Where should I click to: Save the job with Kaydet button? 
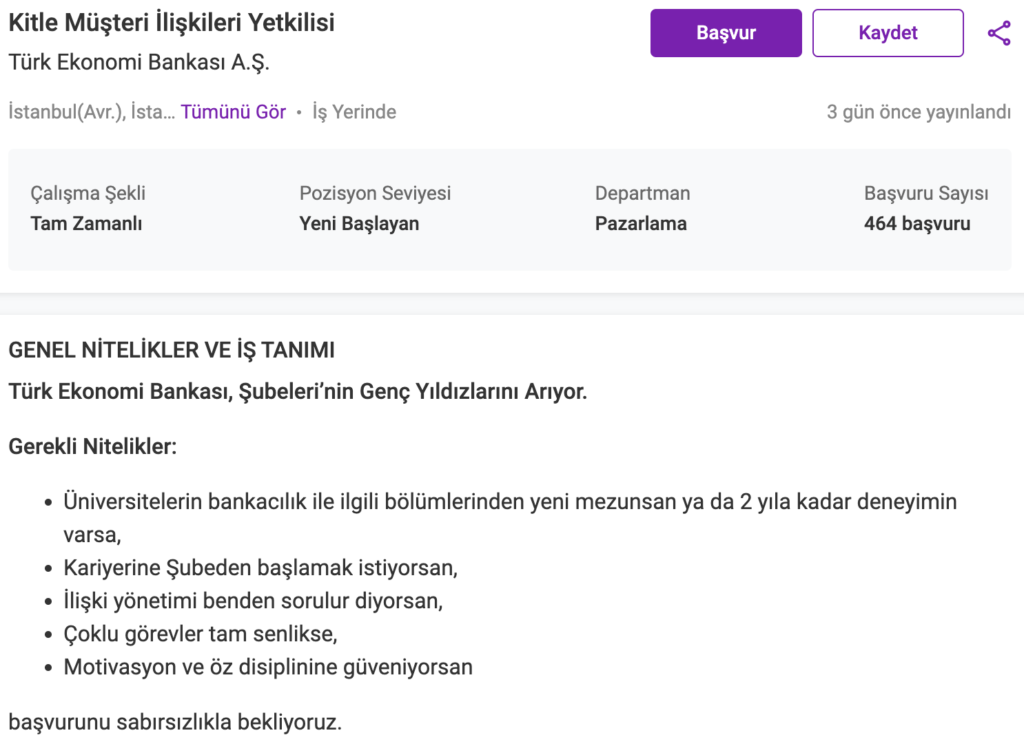click(x=887, y=33)
